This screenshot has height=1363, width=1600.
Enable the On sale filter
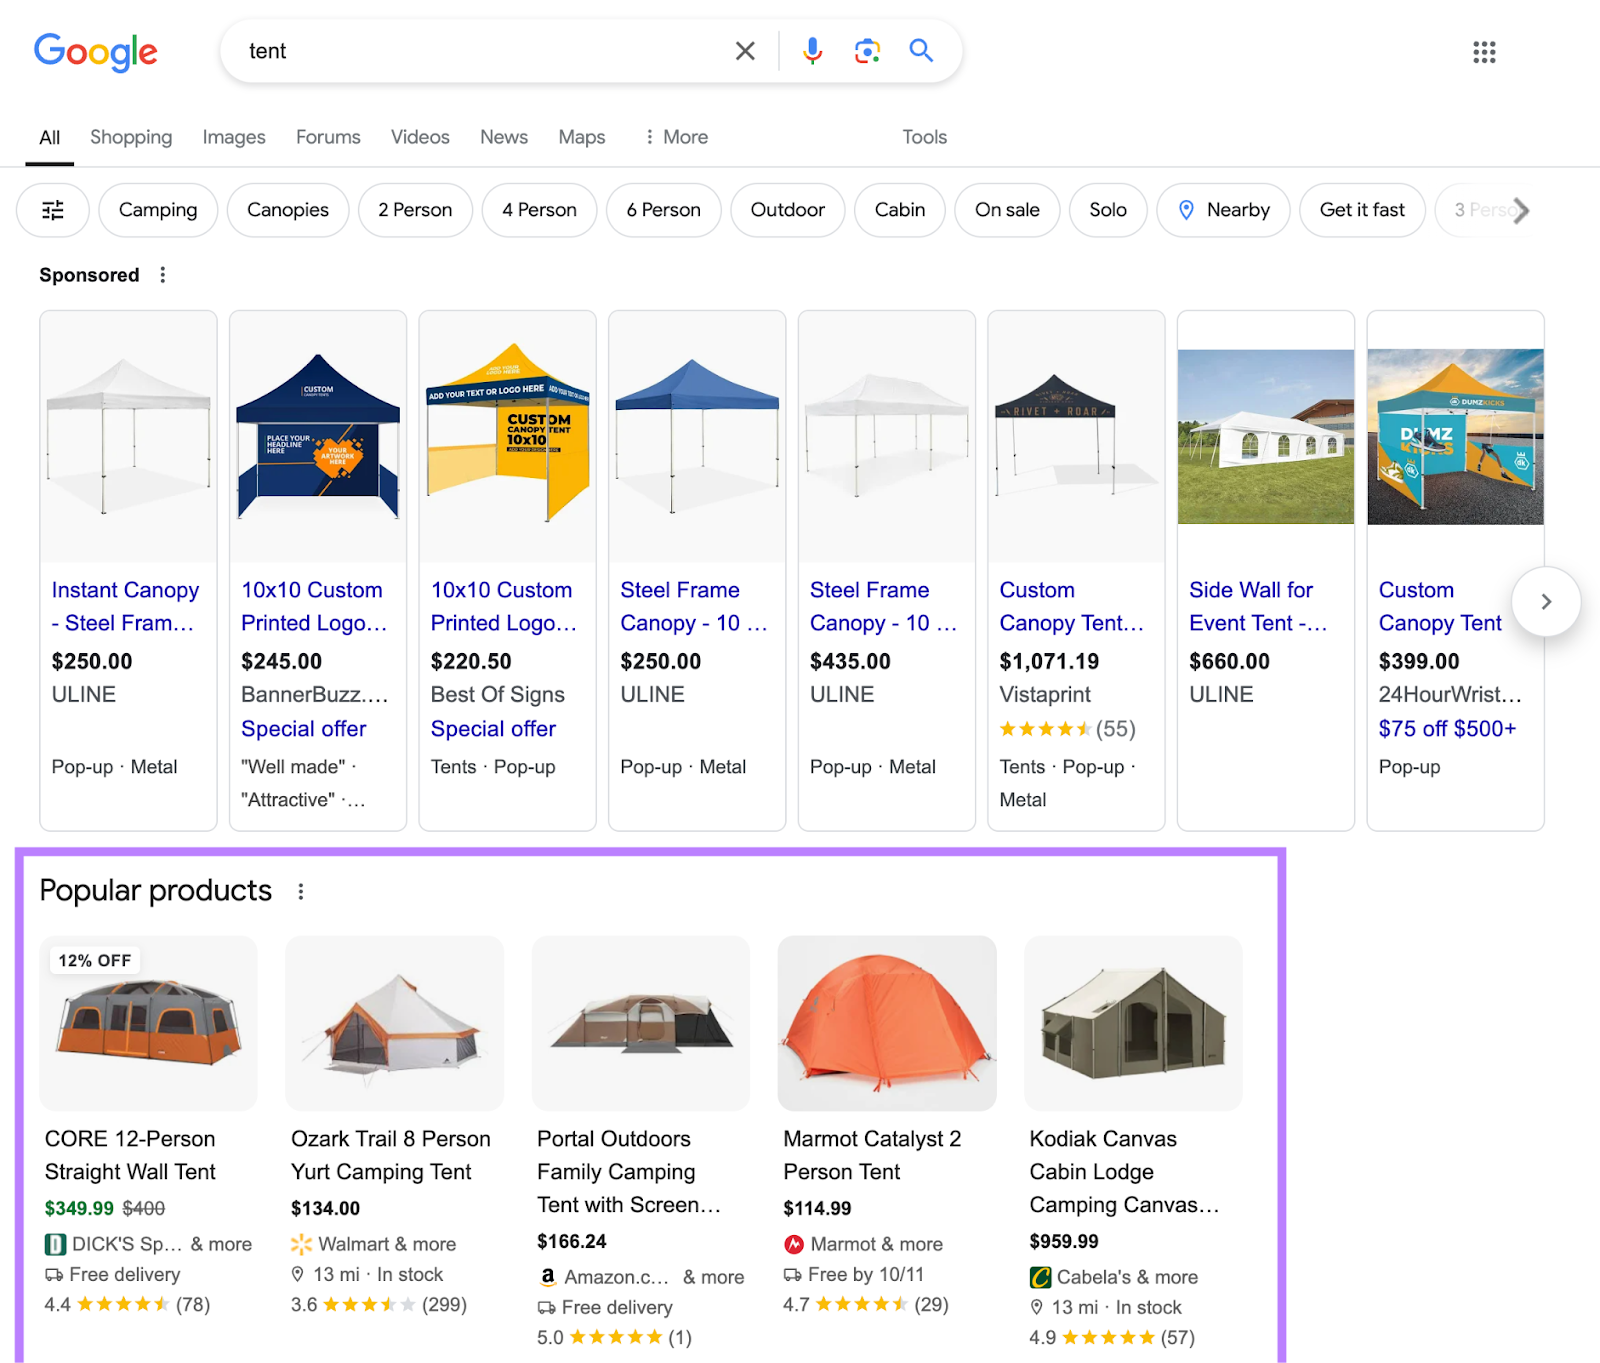pos(1006,210)
